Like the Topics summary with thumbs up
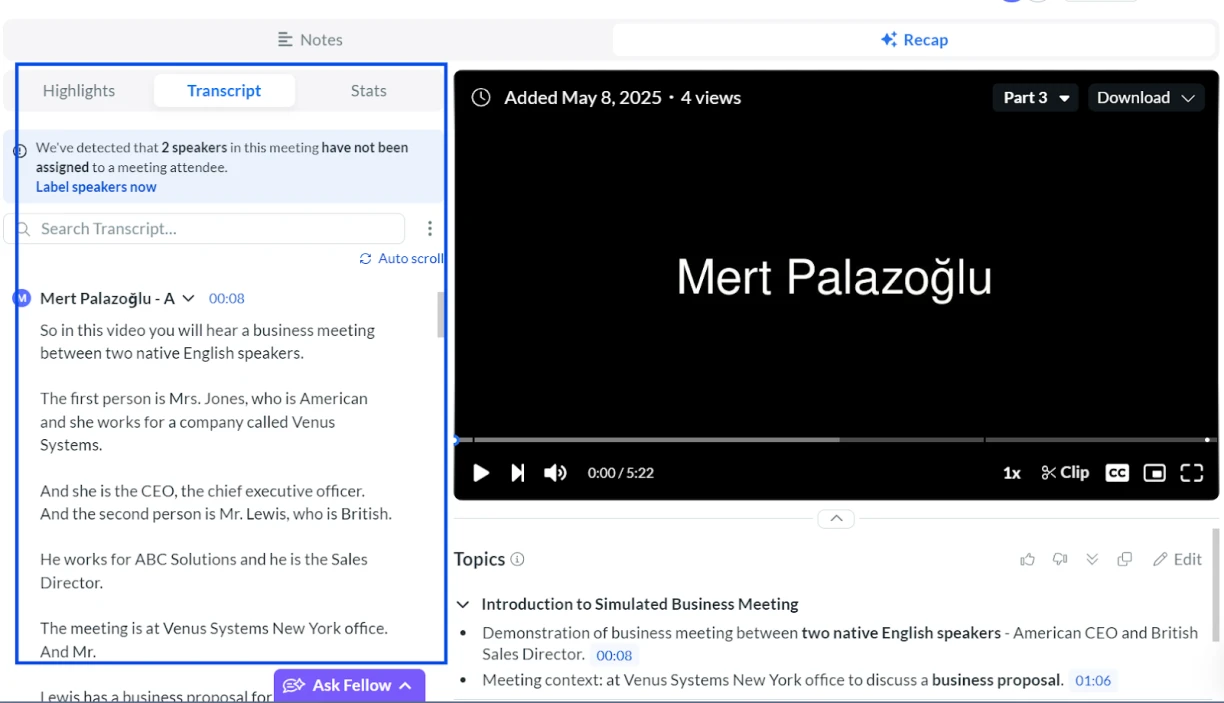This screenshot has height=703, width=1224. (x=1027, y=559)
